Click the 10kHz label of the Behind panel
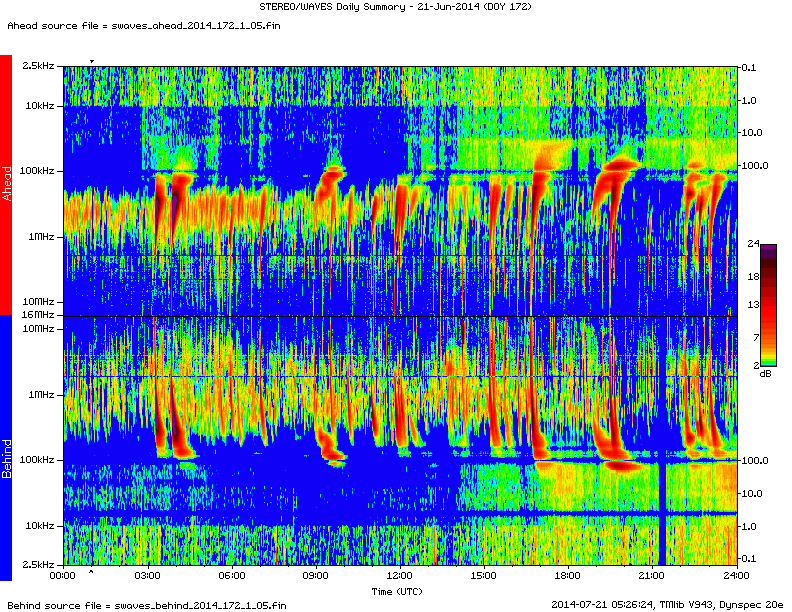792x612 pixels. (x=40, y=526)
